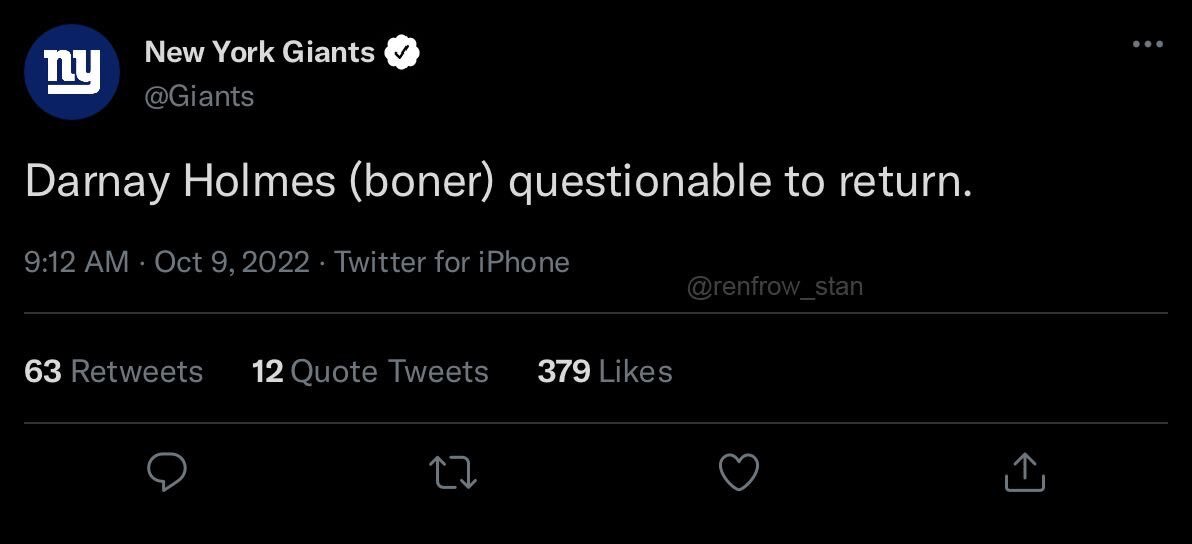Screen dimensions: 1192x544
Task: Click the @renfrow_stan watermark text
Action: coord(775,287)
